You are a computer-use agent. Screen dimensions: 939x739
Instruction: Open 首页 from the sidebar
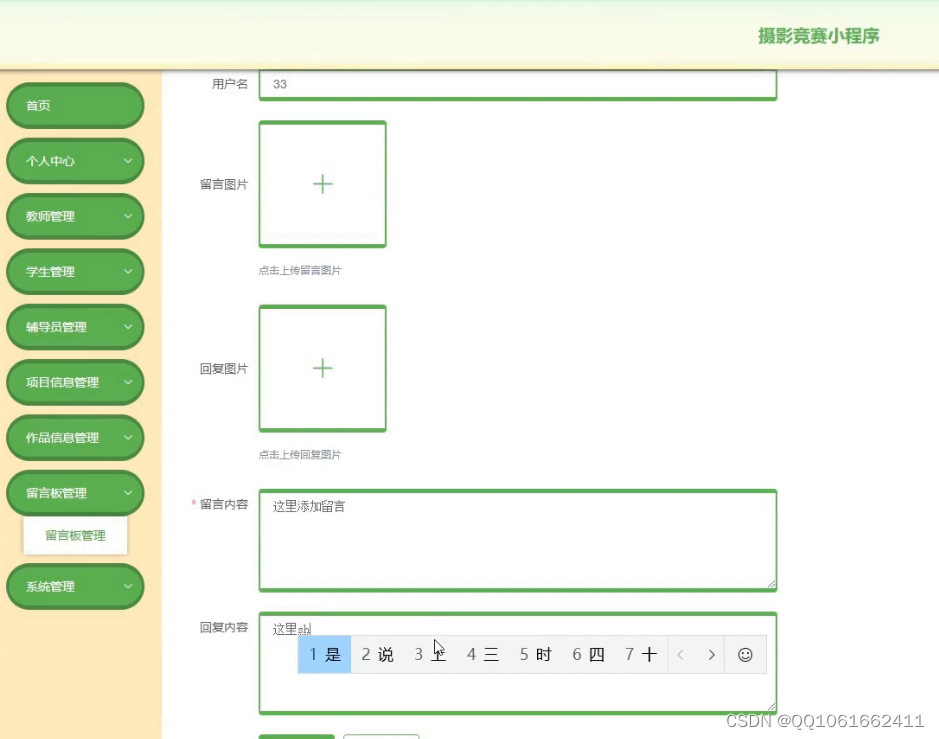click(x=74, y=105)
